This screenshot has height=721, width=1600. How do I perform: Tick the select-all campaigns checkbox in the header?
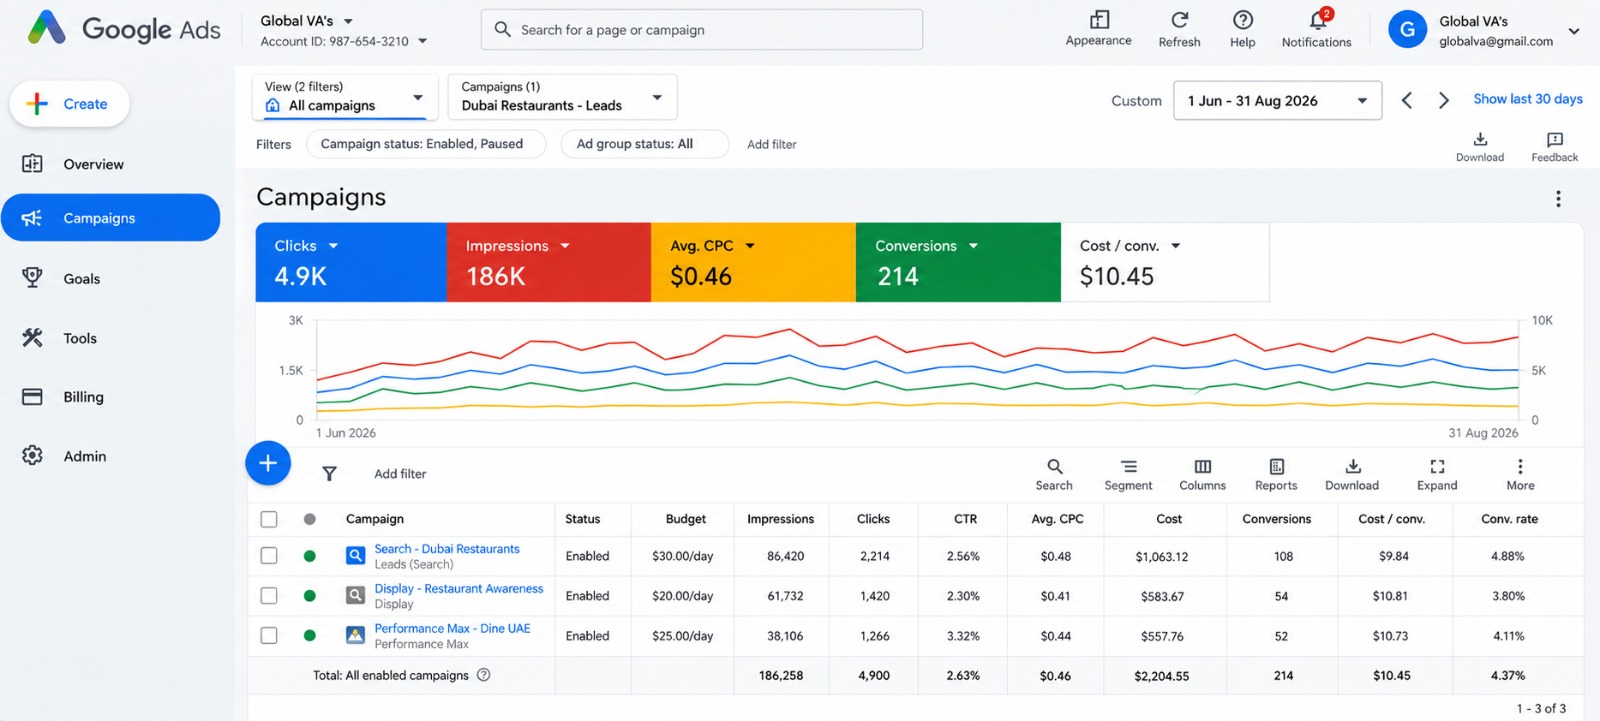pyautogui.click(x=269, y=519)
